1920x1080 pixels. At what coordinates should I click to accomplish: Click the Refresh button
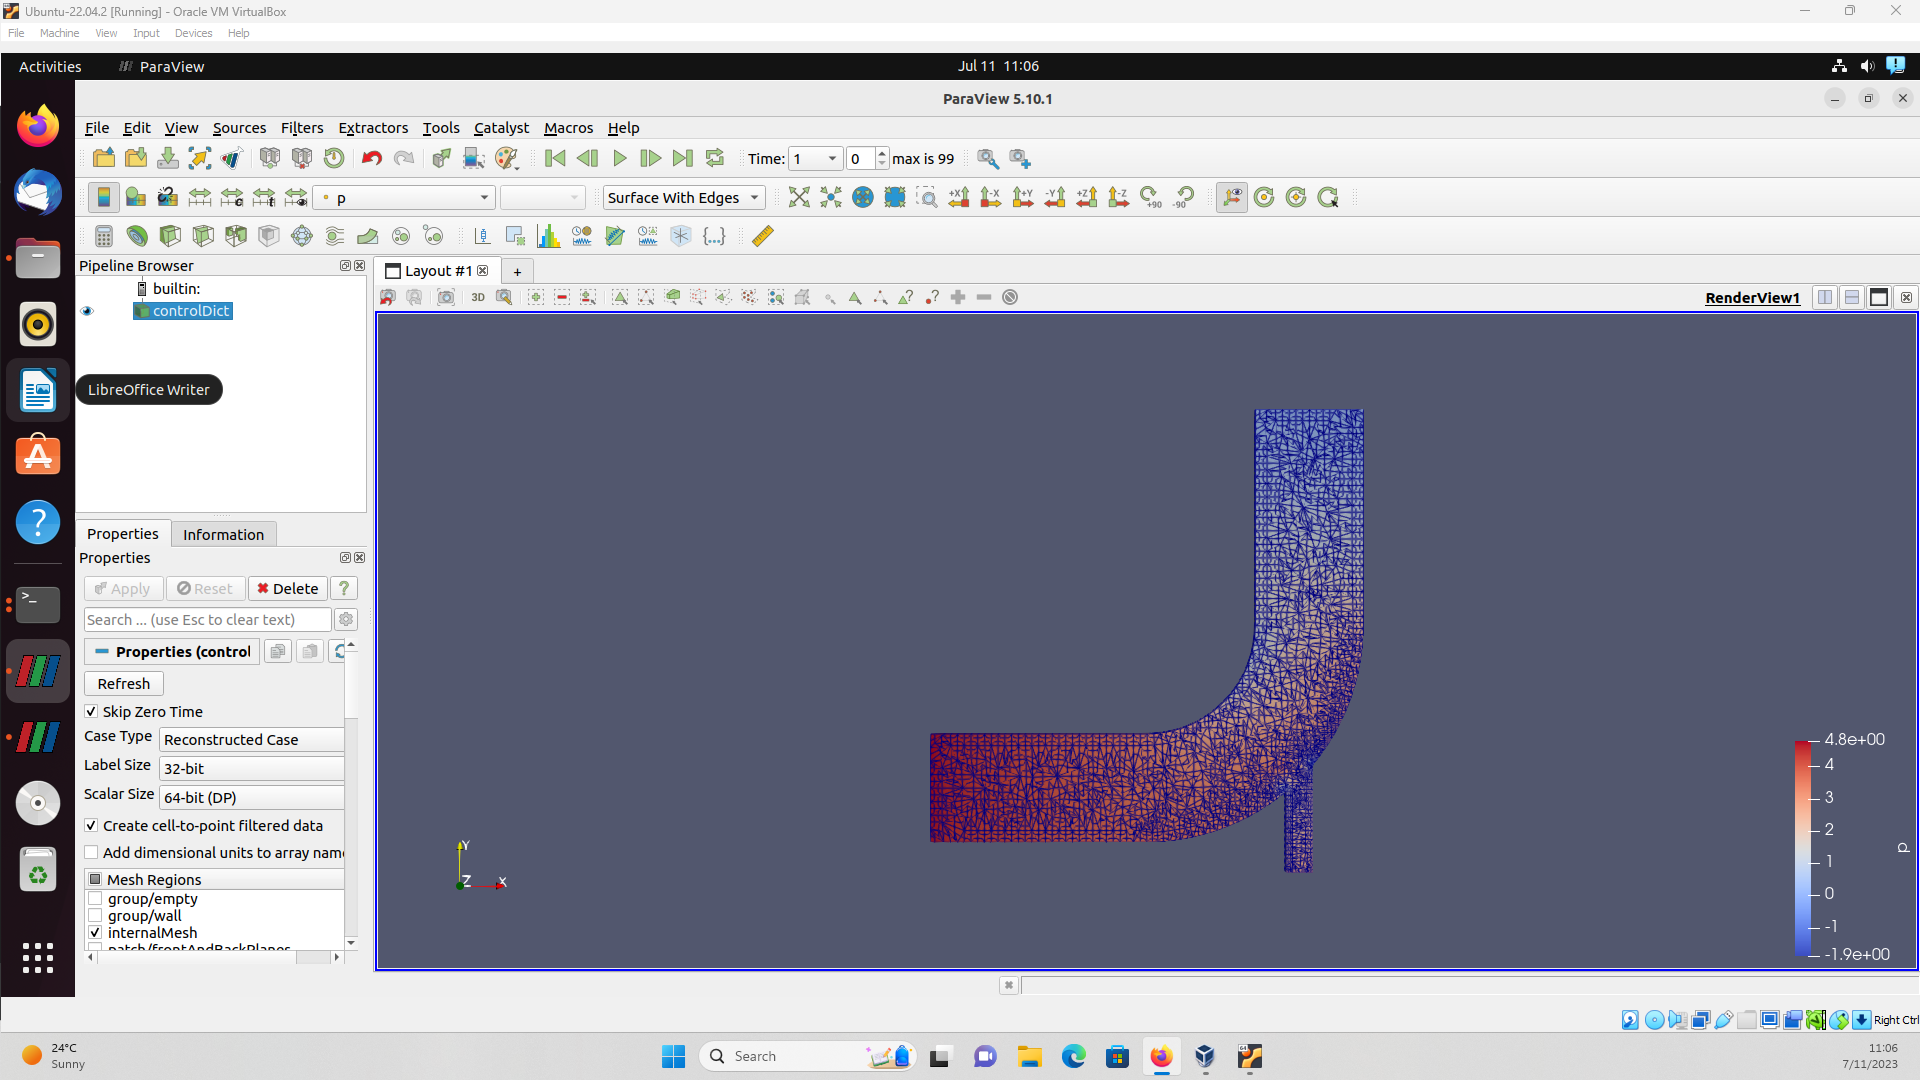(124, 684)
